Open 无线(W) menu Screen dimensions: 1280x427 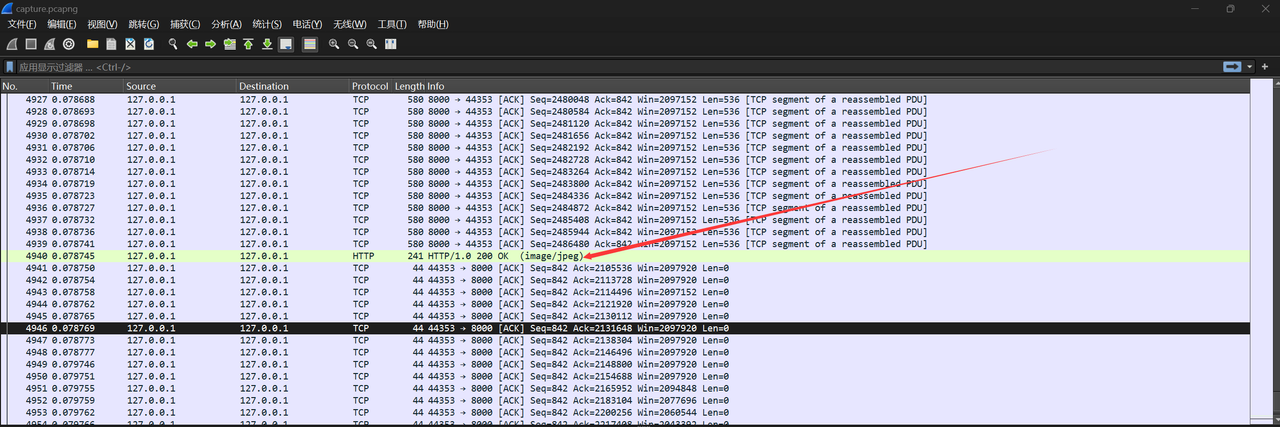click(x=350, y=24)
